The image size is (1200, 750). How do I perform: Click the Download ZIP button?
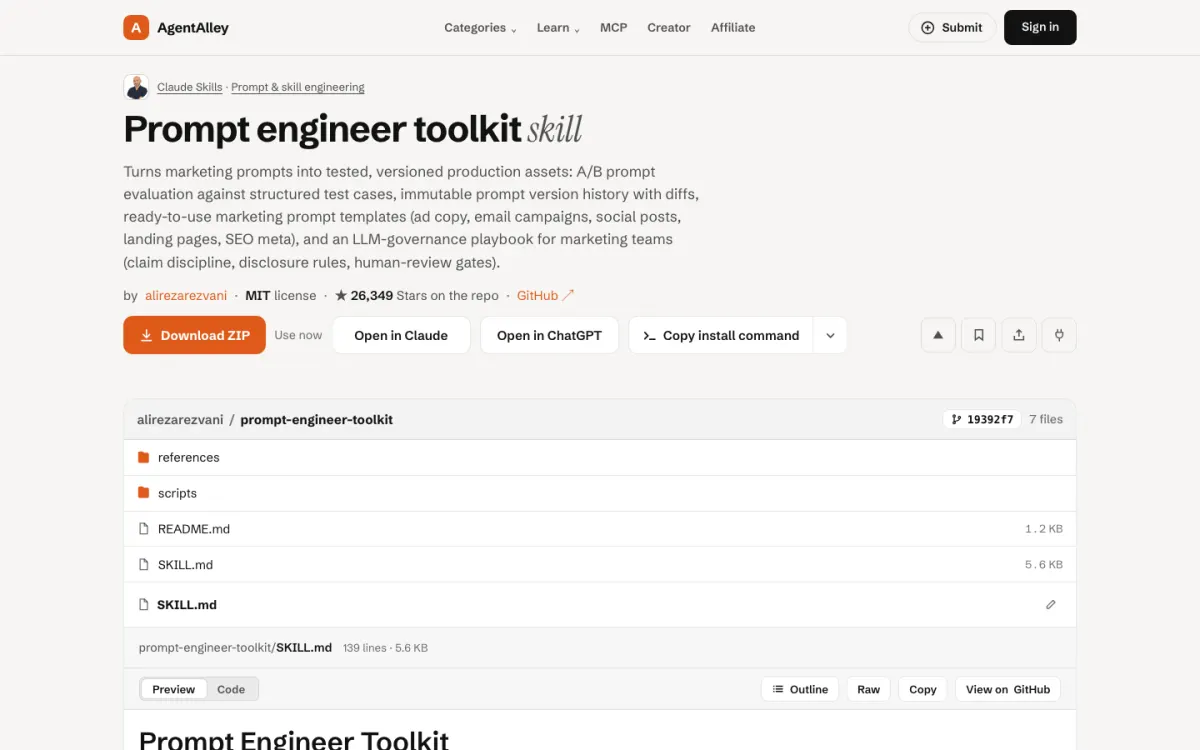point(194,335)
